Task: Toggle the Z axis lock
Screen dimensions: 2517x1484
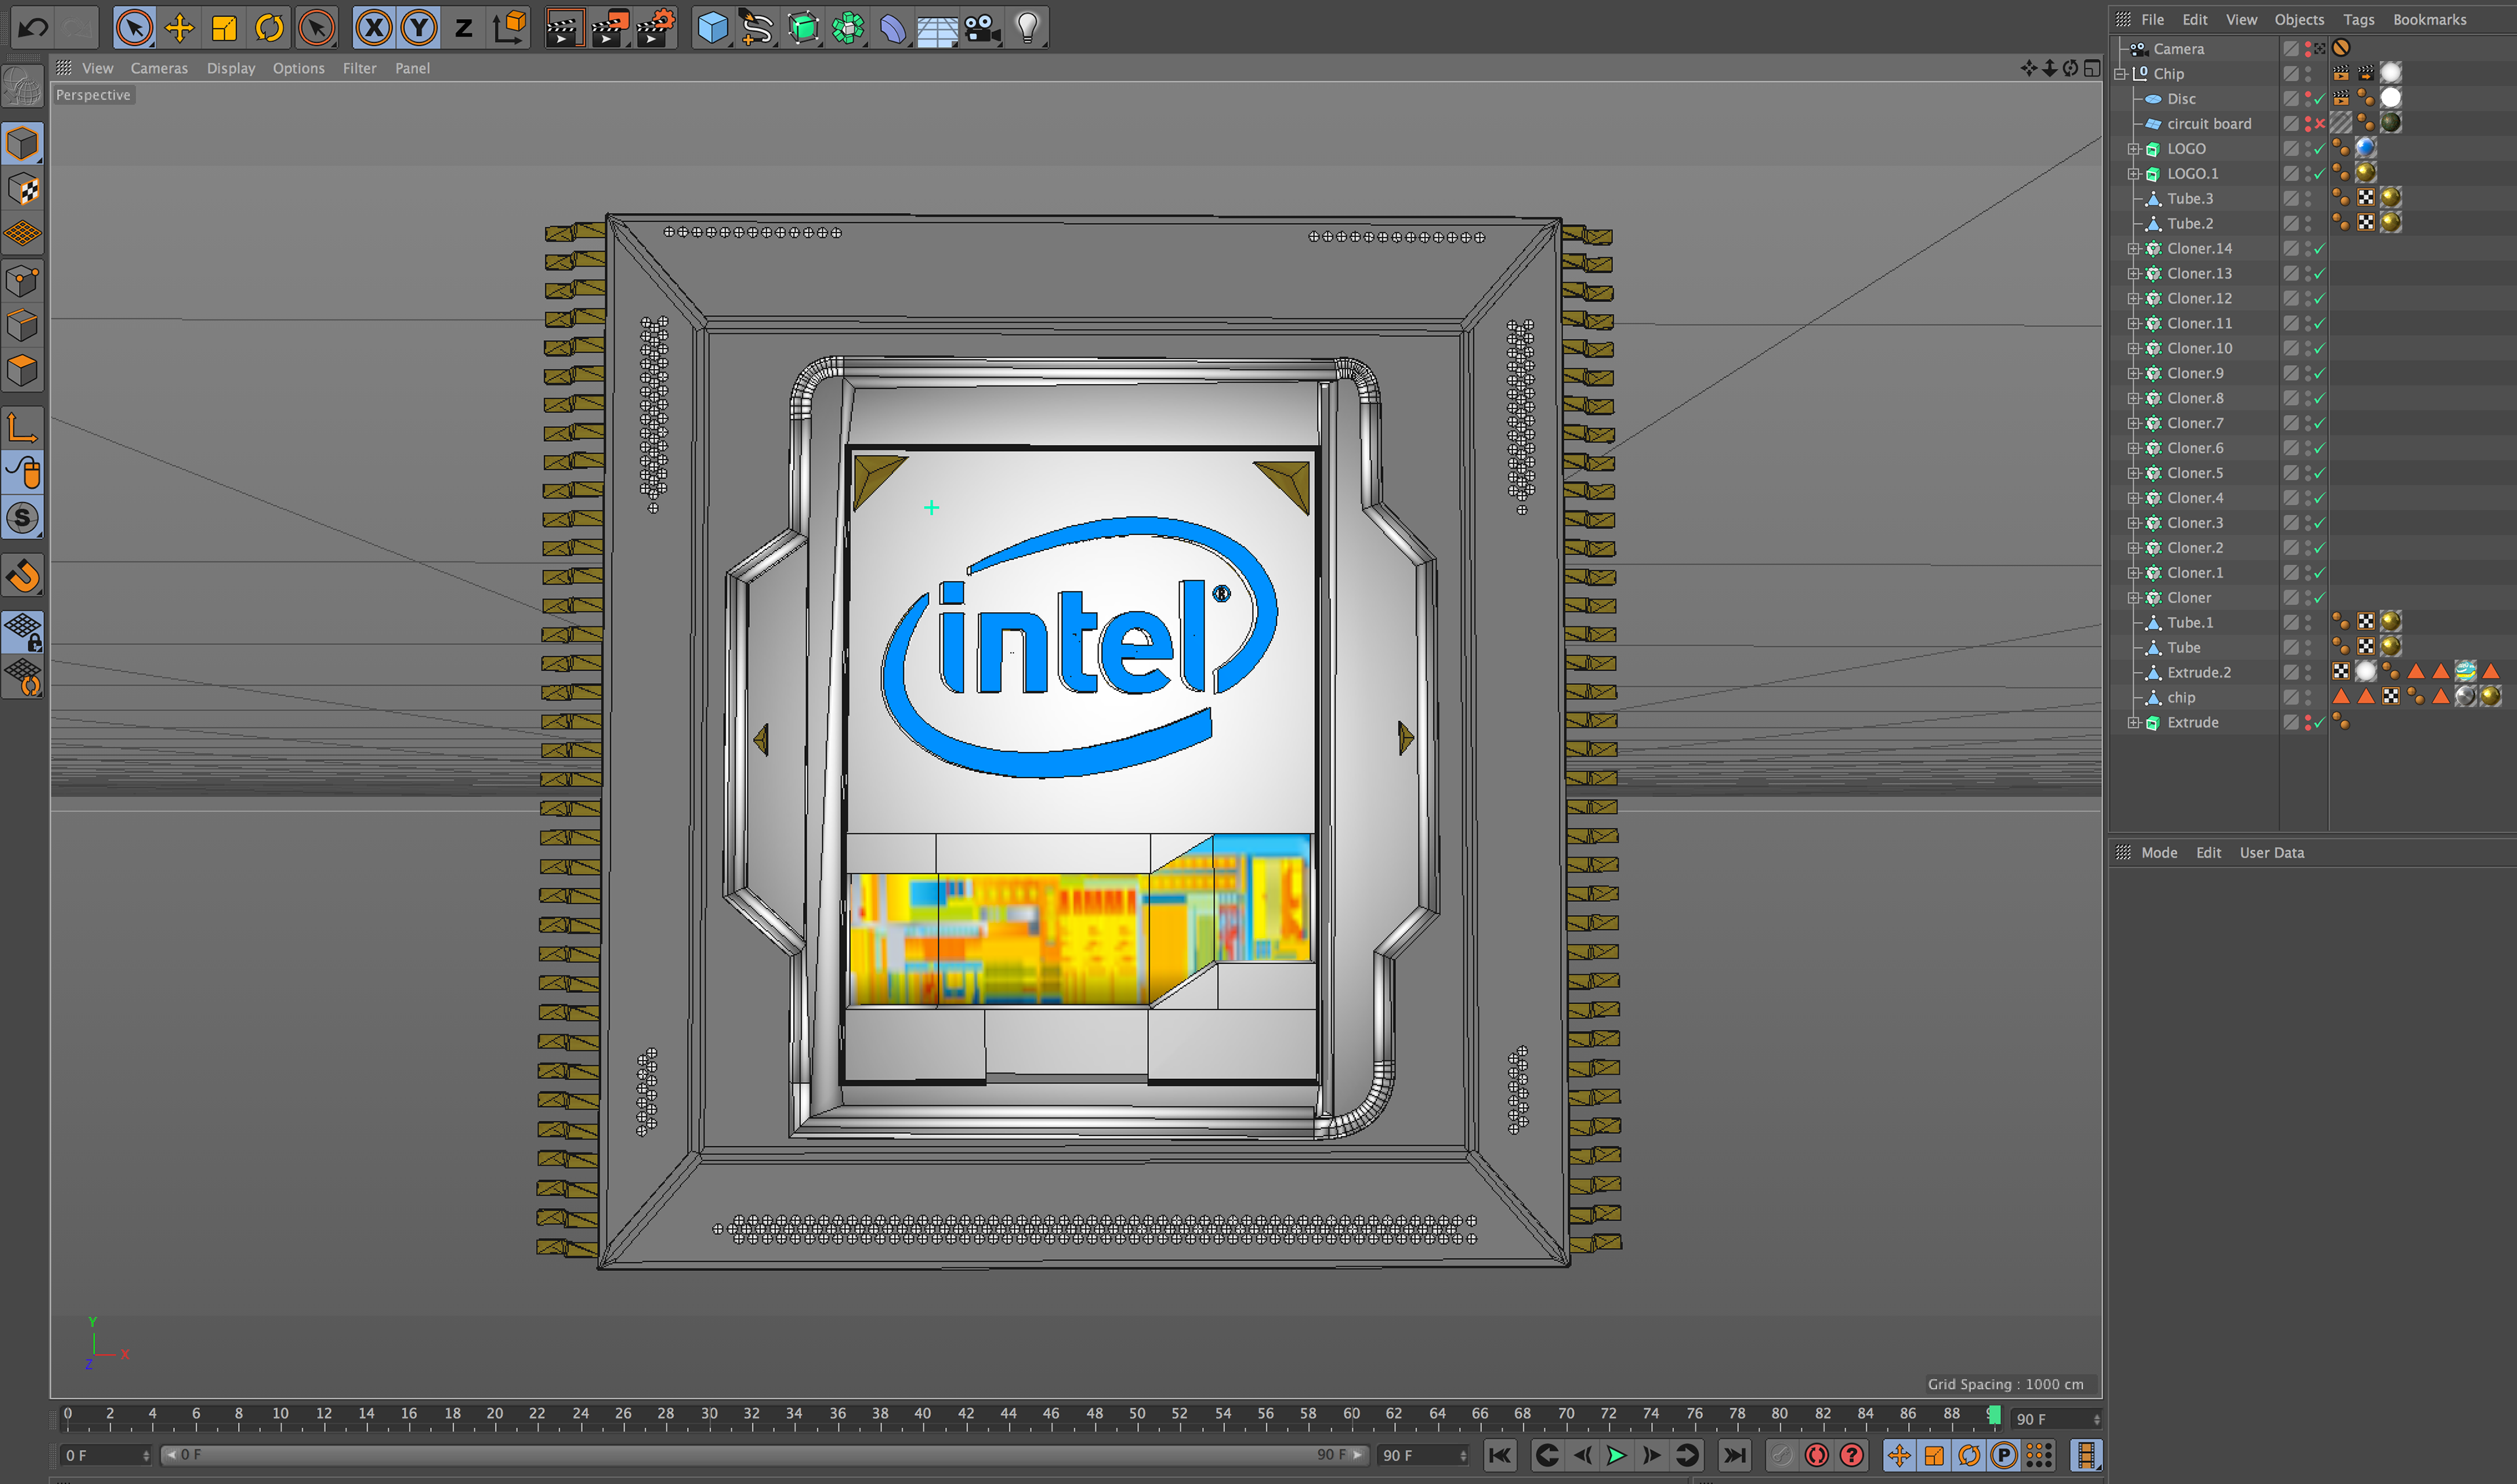Action: [463, 28]
